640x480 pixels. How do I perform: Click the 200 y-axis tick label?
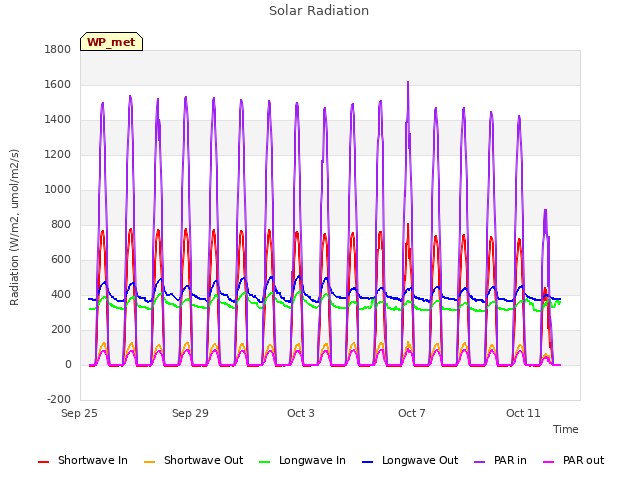pos(61,330)
